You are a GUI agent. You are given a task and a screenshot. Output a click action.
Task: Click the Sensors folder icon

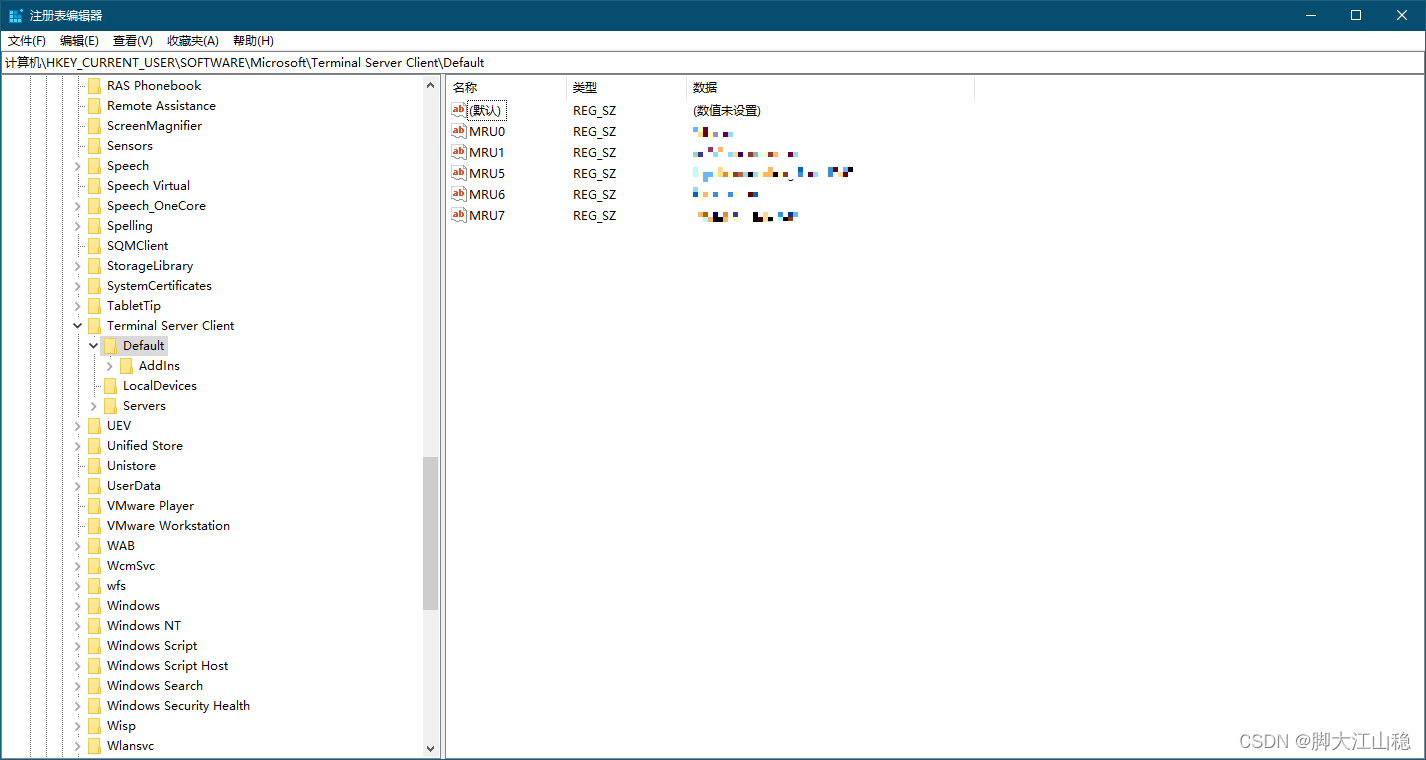94,146
